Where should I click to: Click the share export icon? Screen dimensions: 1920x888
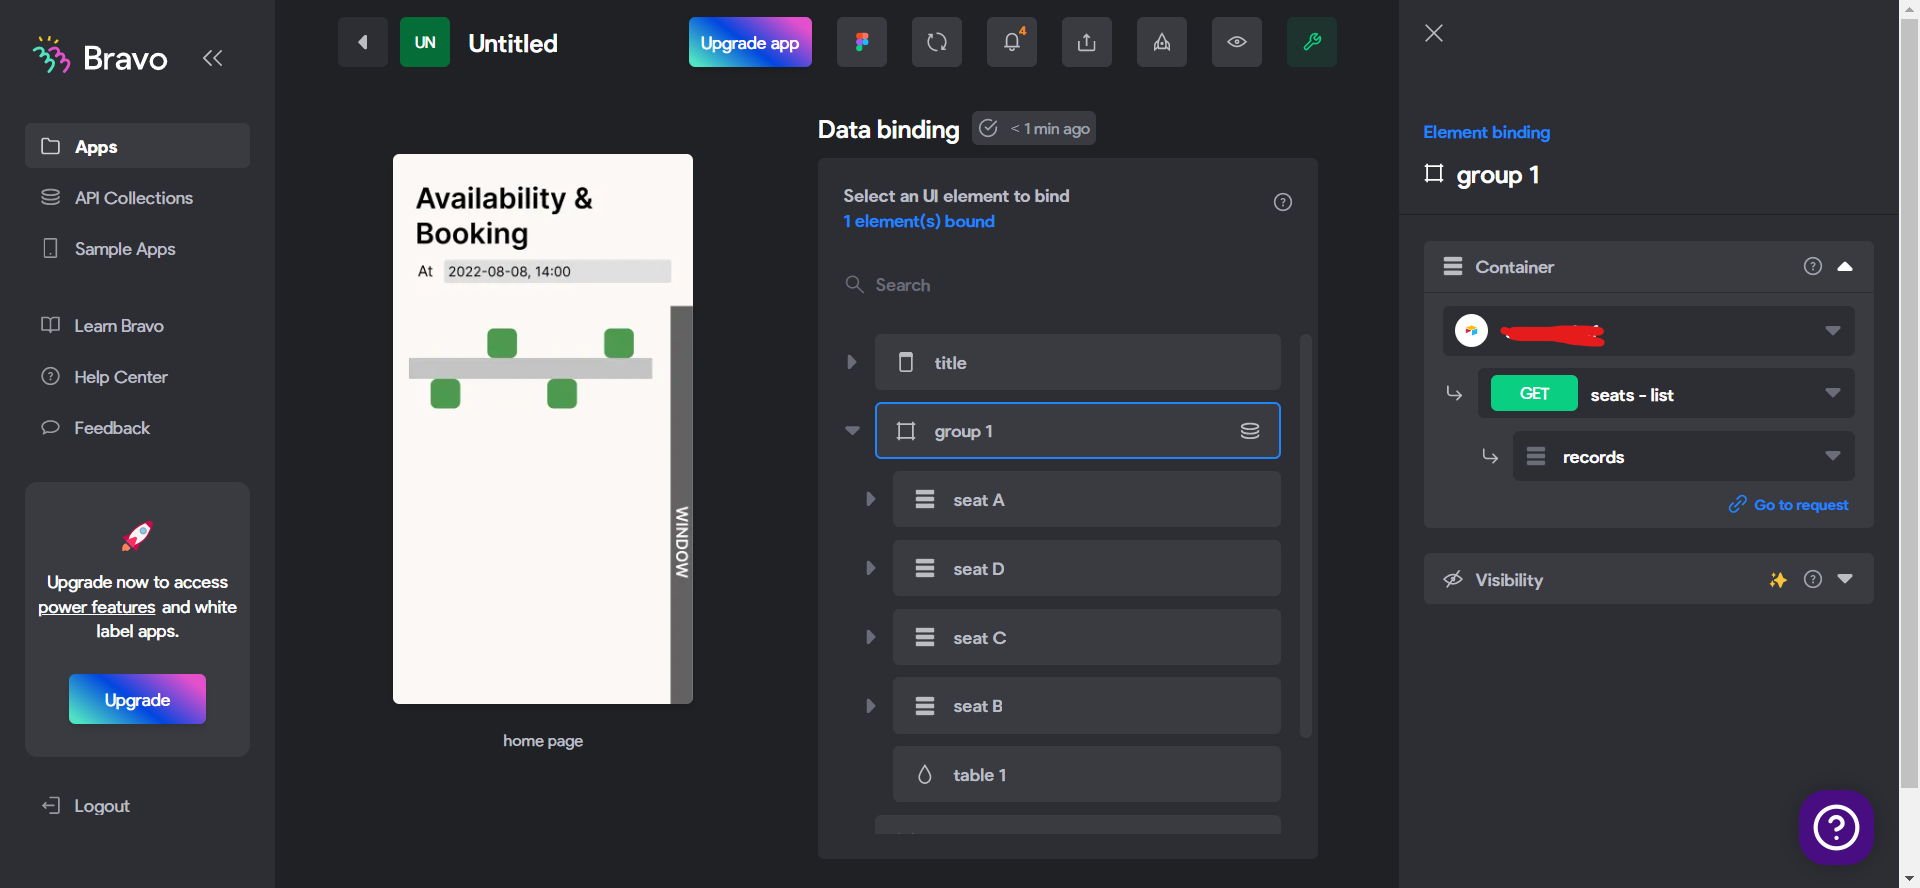[1086, 42]
